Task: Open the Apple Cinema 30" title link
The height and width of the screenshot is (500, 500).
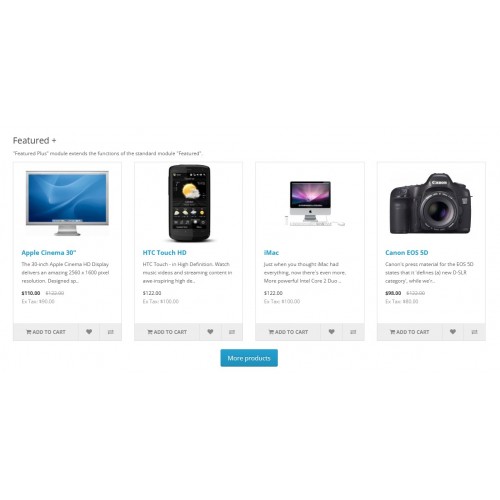Action: 49,253
